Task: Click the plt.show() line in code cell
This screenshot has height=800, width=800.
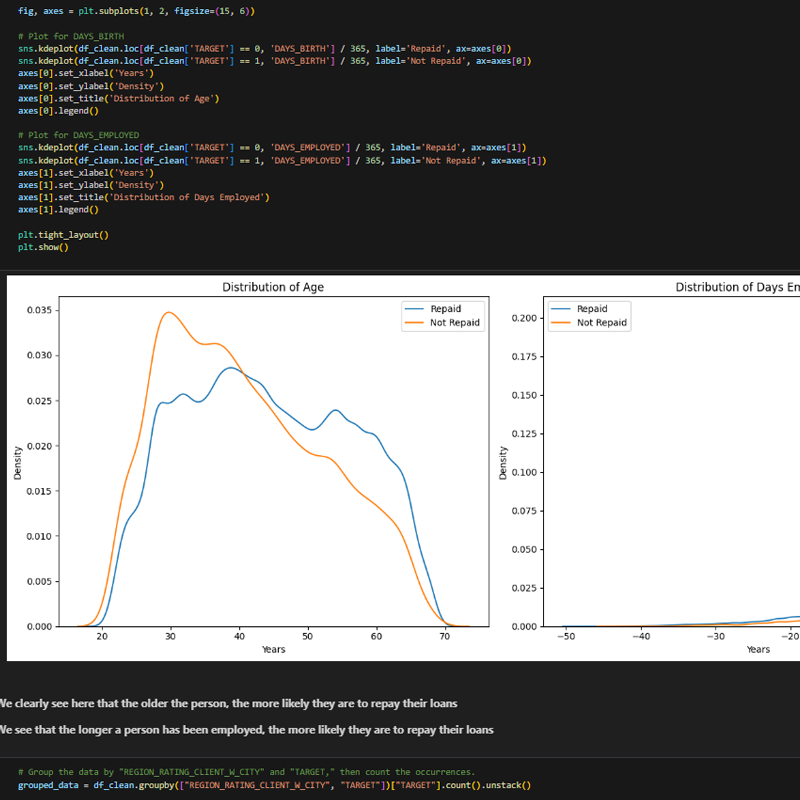Action: point(43,247)
